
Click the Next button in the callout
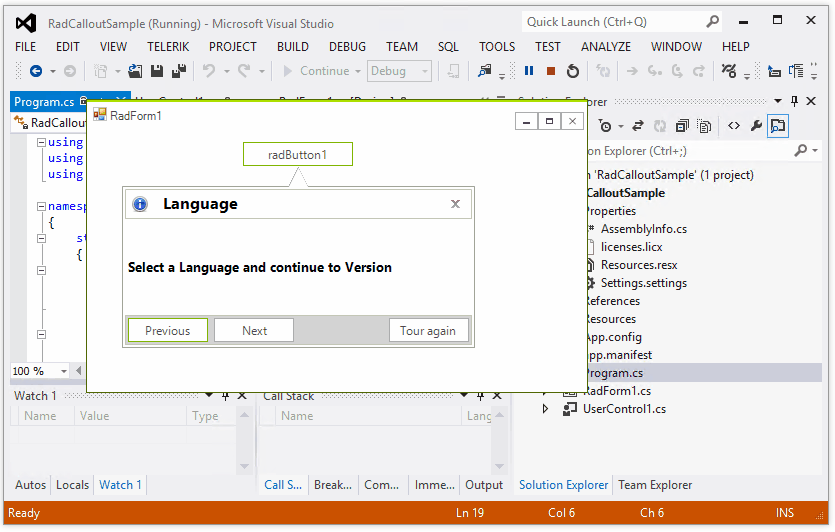[254, 331]
